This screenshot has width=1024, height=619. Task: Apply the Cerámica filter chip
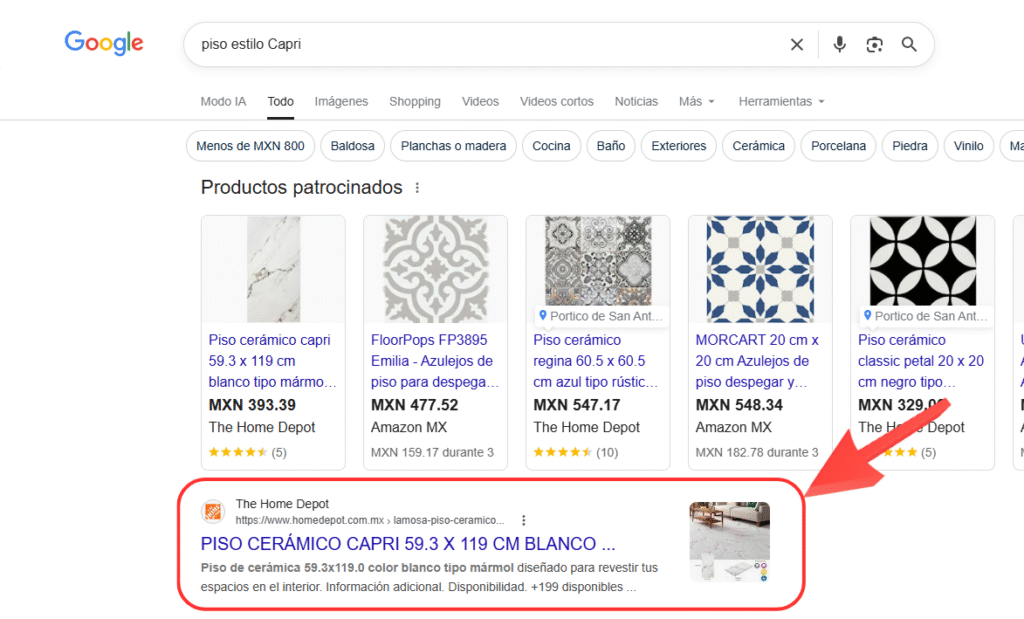point(758,146)
